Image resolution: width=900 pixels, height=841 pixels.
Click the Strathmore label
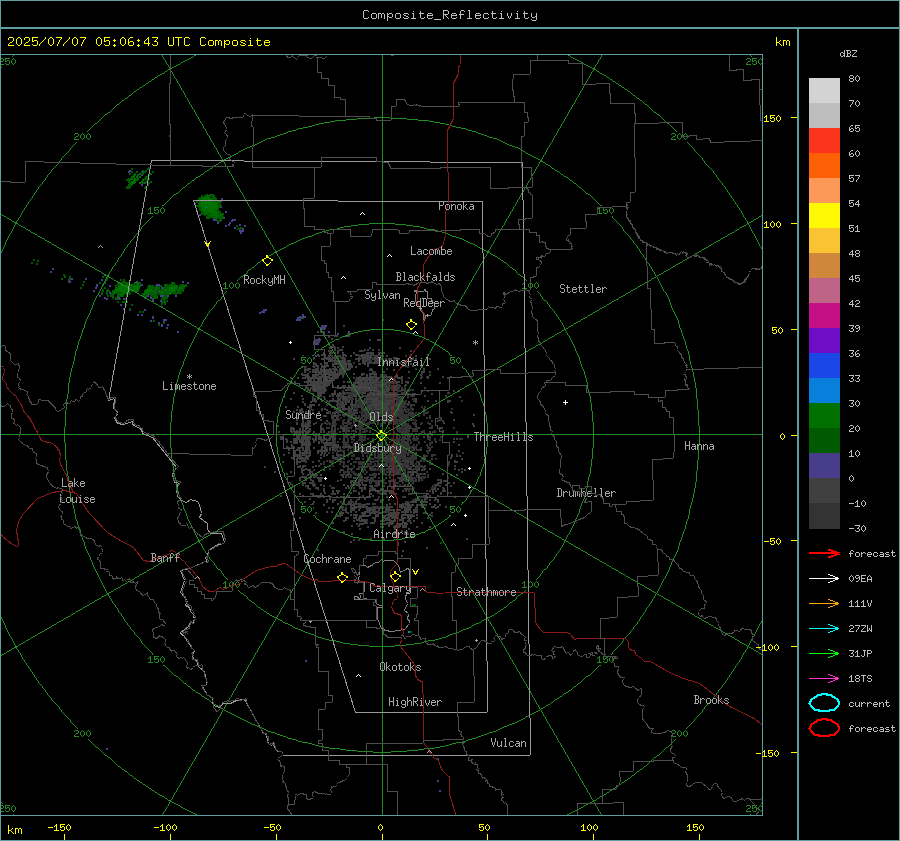(x=486, y=592)
